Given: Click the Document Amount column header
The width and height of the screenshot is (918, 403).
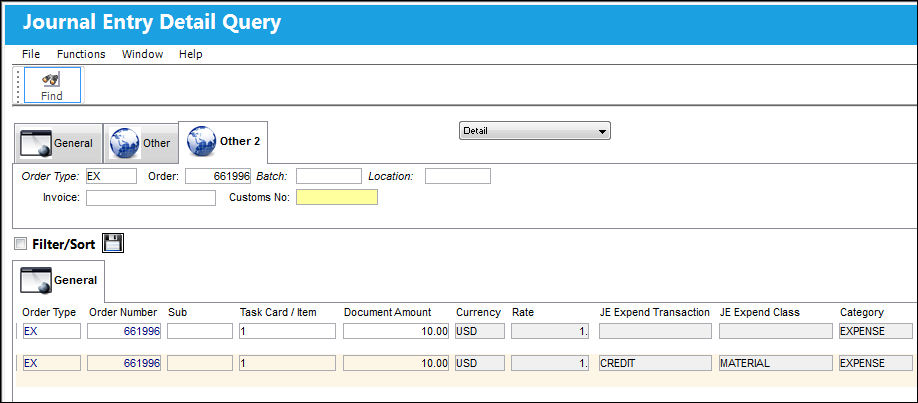Looking at the screenshot, I should (388, 312).
